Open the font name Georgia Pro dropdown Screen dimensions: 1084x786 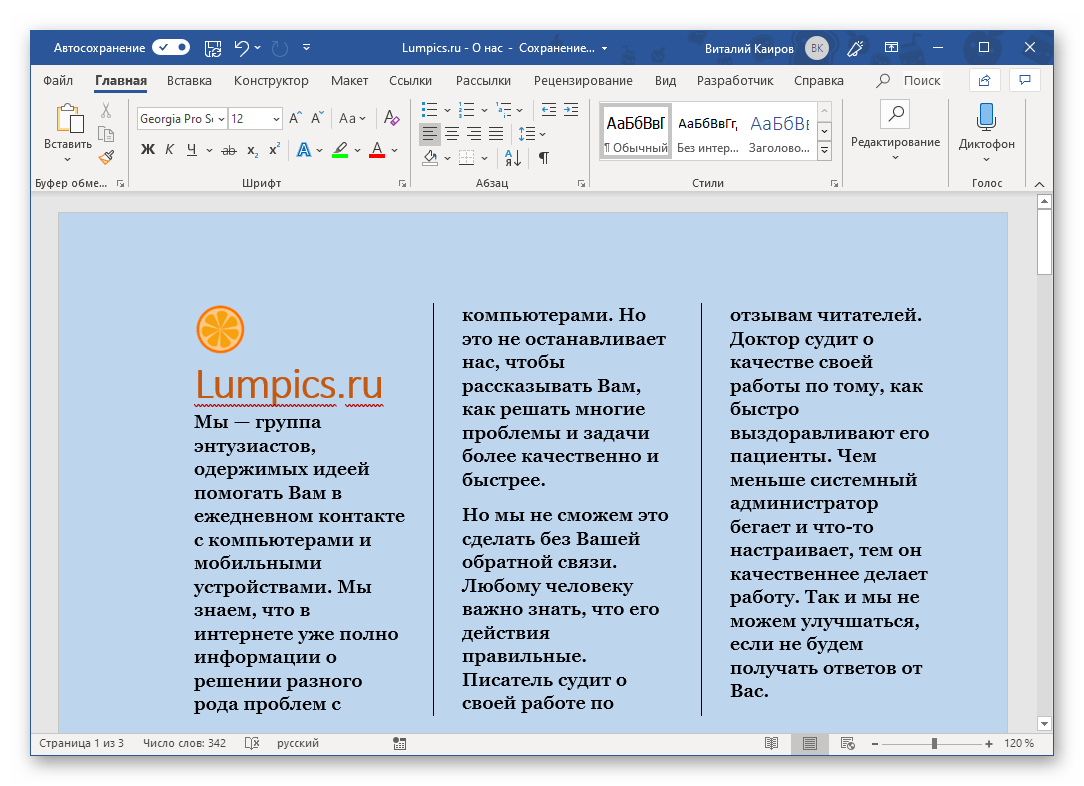(222, 119)
